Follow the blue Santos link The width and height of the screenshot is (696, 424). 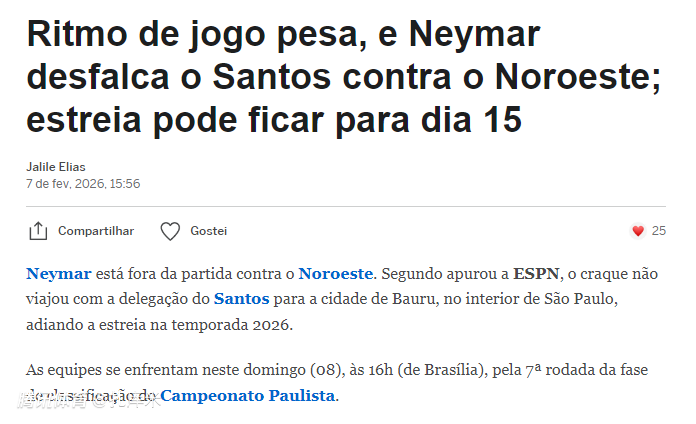tap(241, 298)
